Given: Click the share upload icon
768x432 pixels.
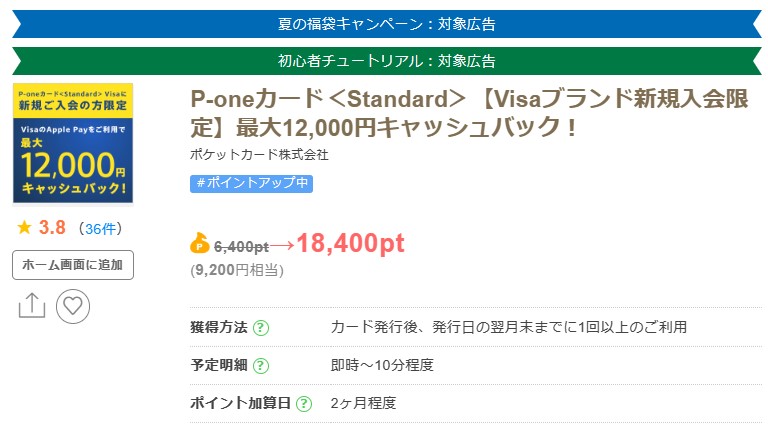Looking at the screenshot, I should (x=32, y=306).
